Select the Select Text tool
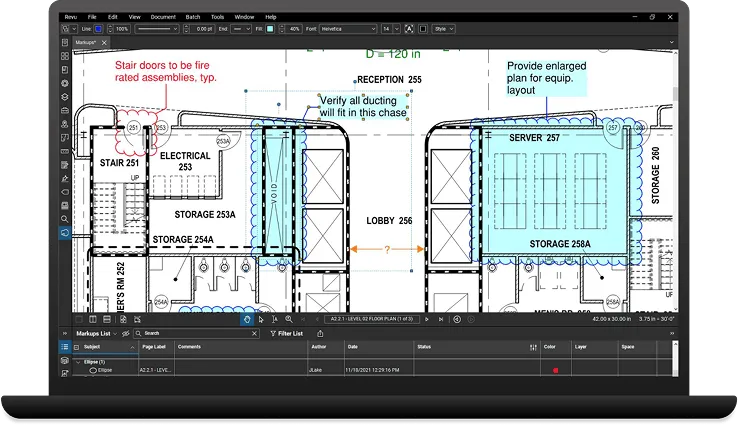Viewport: 738px width, 426px height. pyautogui.click(x=275, y=319)
